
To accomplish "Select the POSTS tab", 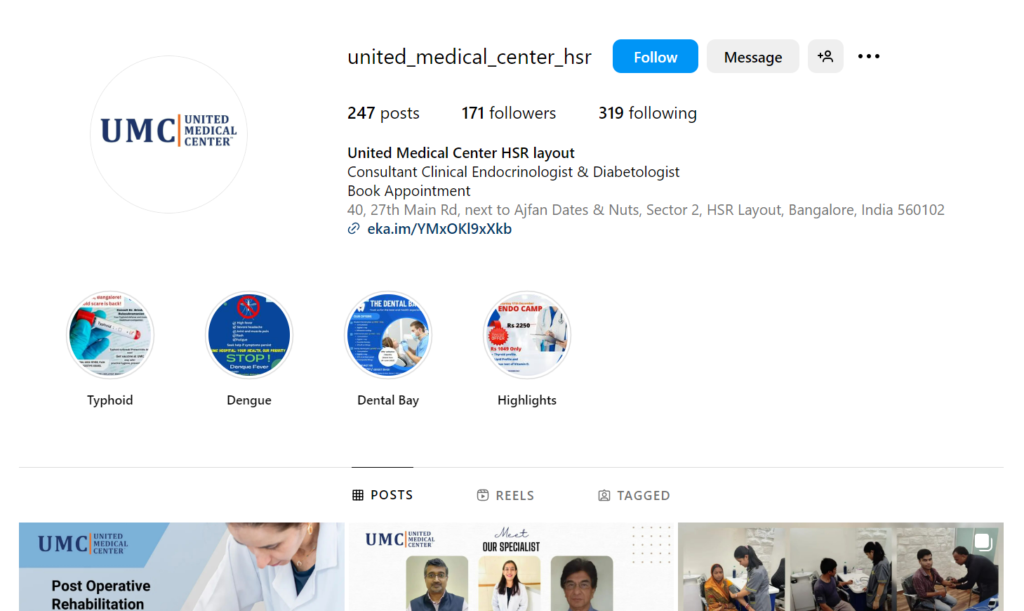I will coord(382,495).
